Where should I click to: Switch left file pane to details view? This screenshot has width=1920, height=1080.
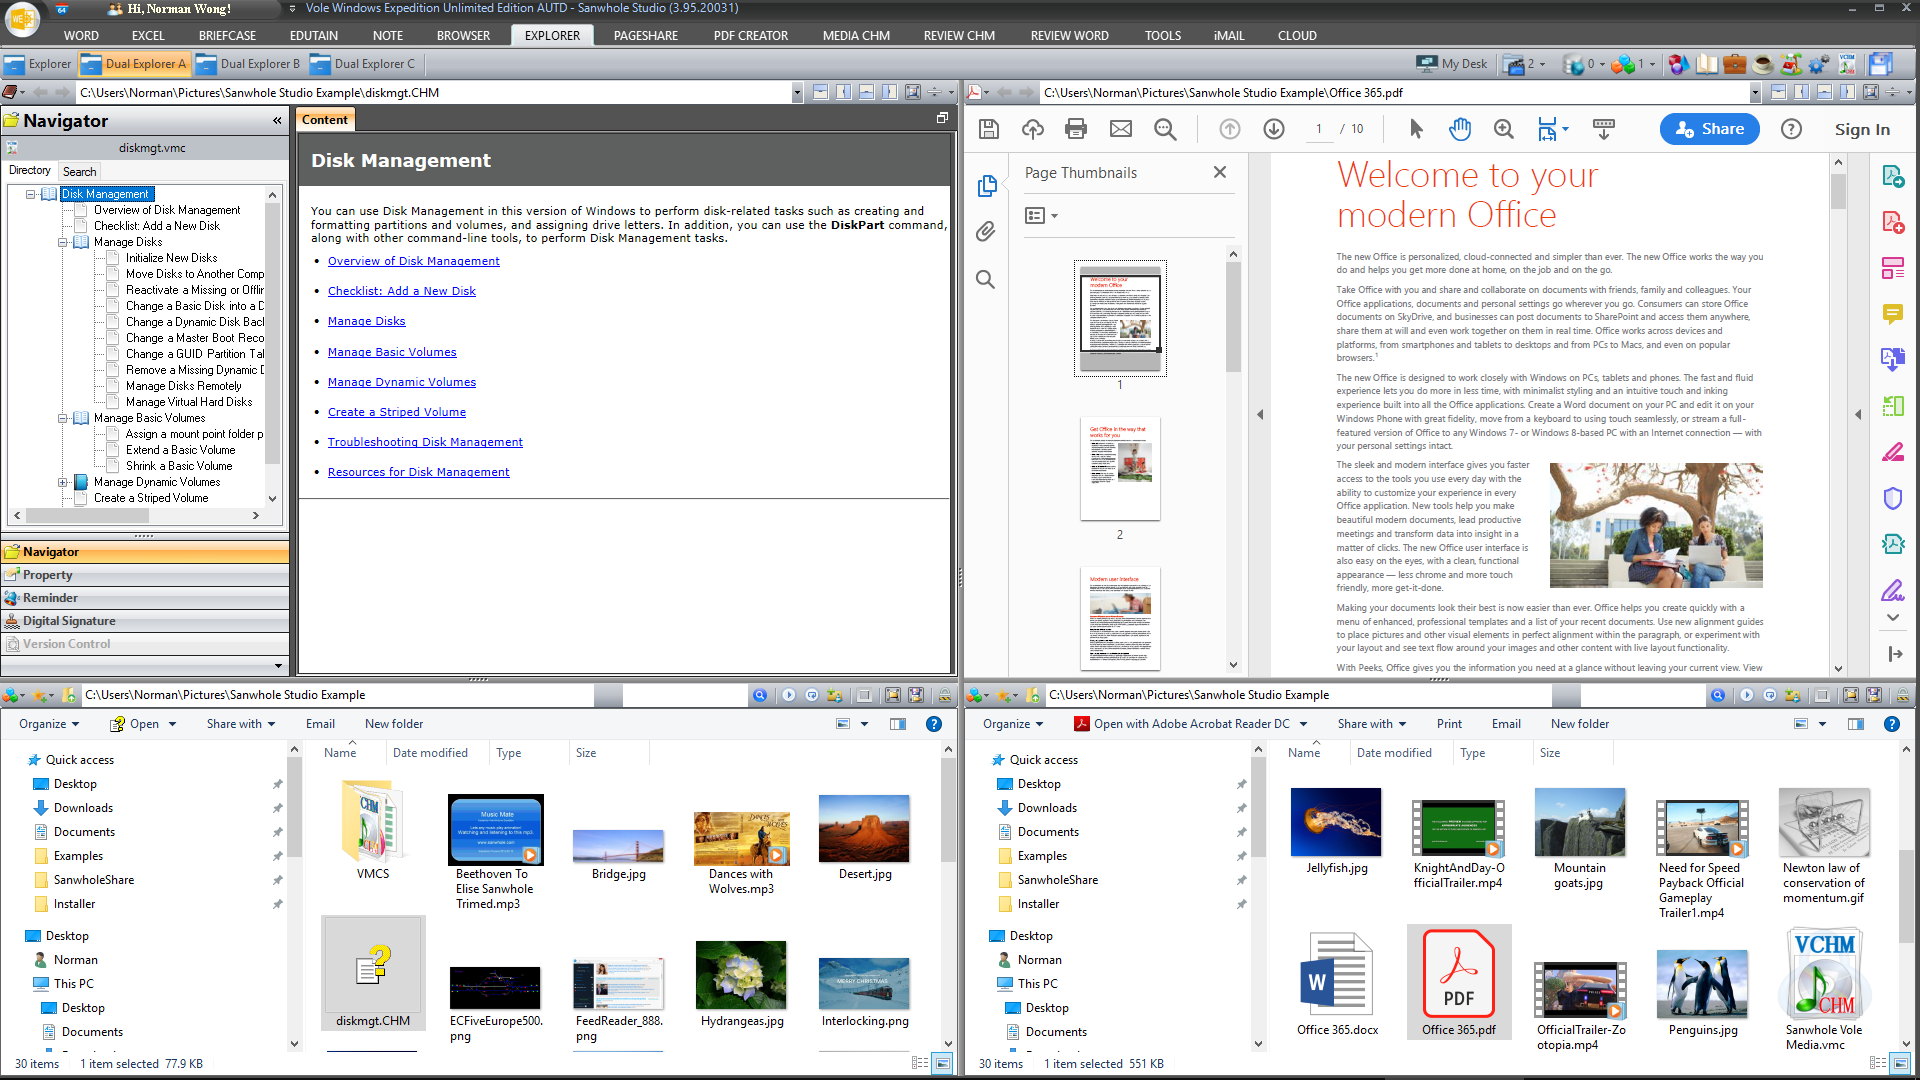[x=920, y=1064]
